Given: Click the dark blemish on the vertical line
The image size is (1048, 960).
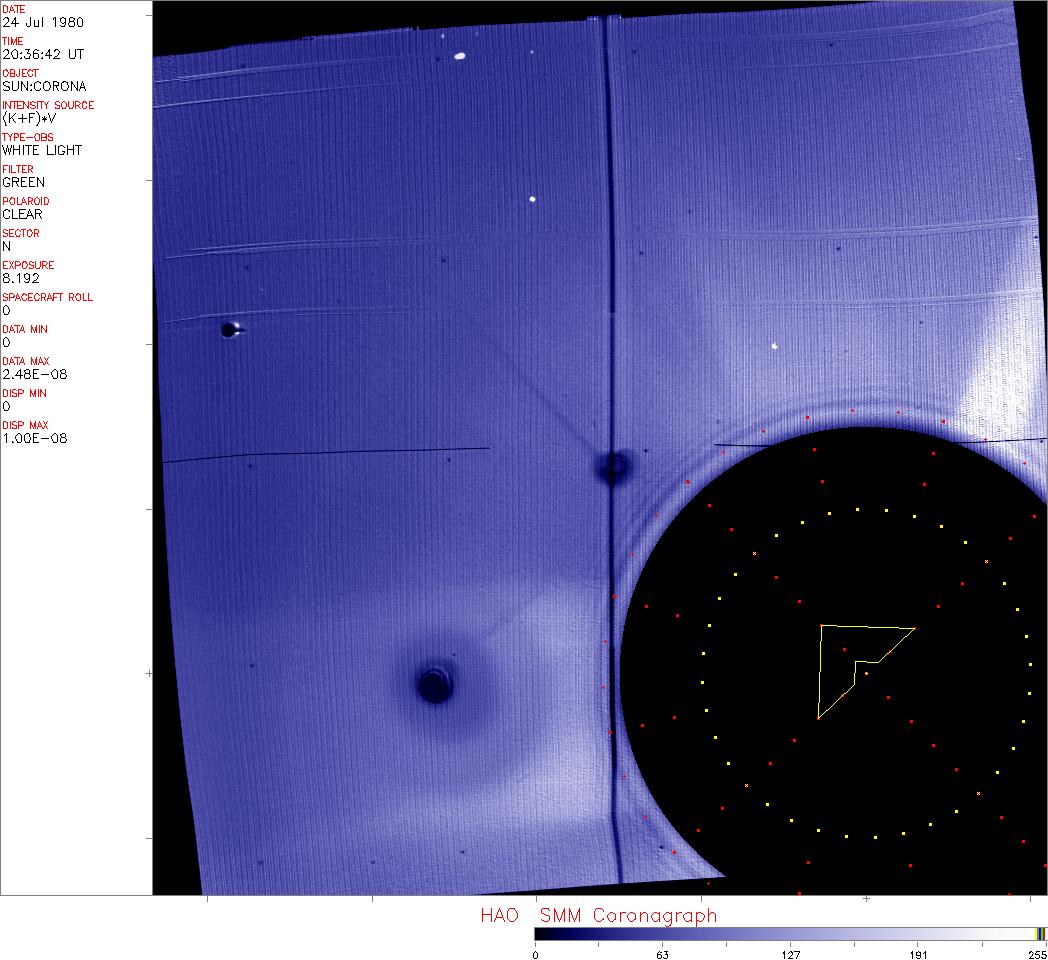Looking at the screenshot, I should point(613,466).
